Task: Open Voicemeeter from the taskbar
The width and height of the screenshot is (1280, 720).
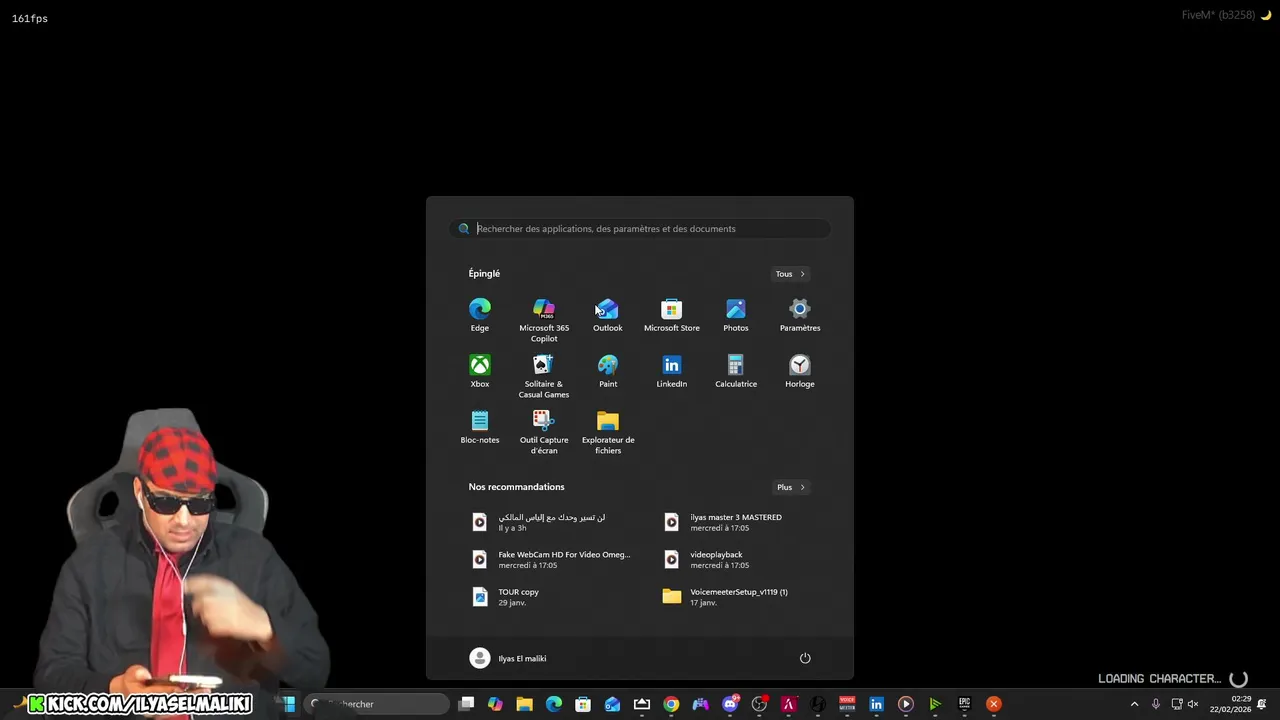Action: (847, 704)
